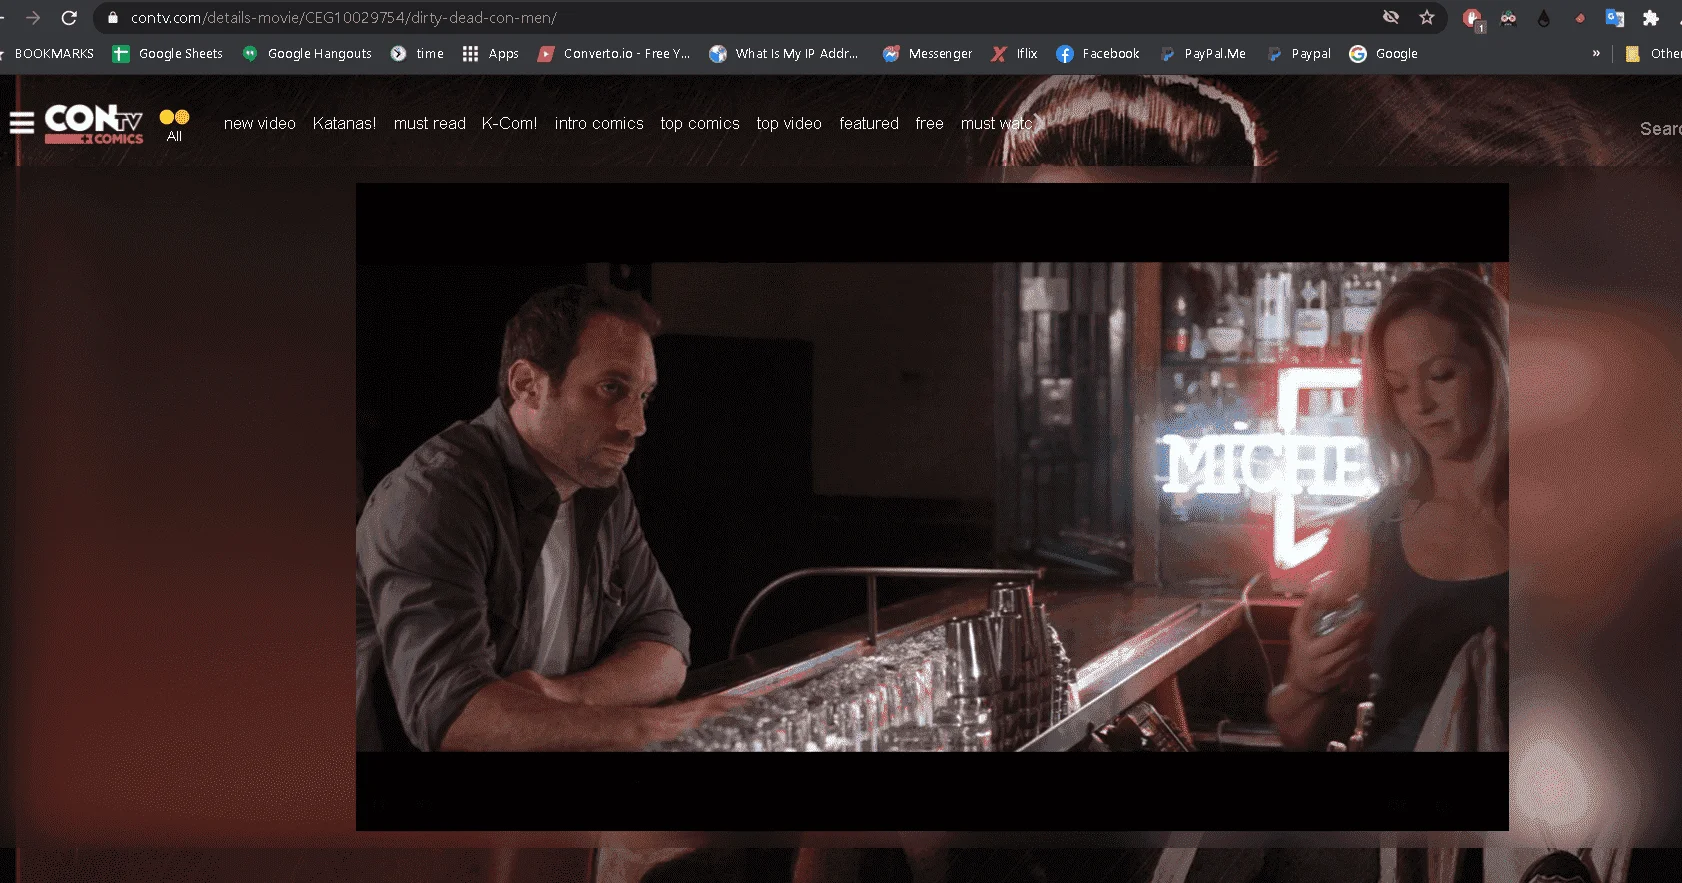The height and width of the screenshot is (883, 1682).
Task: Click the video player to pause playback
Action: [932, 506]
